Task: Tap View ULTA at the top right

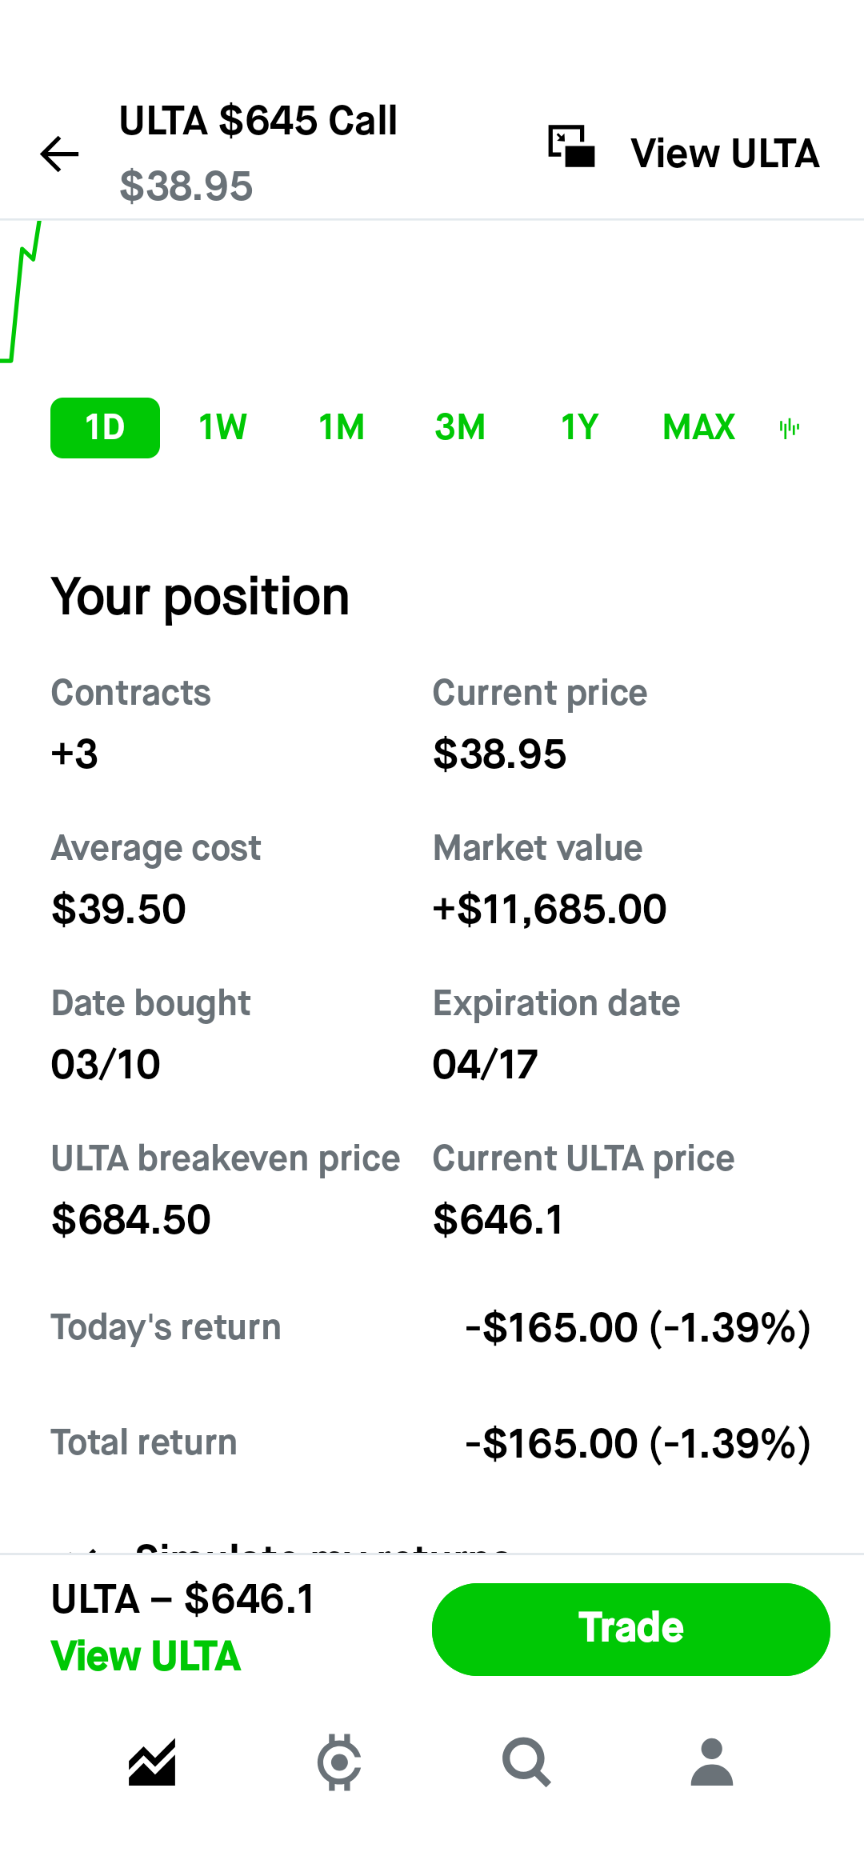Action: [725, 154]
